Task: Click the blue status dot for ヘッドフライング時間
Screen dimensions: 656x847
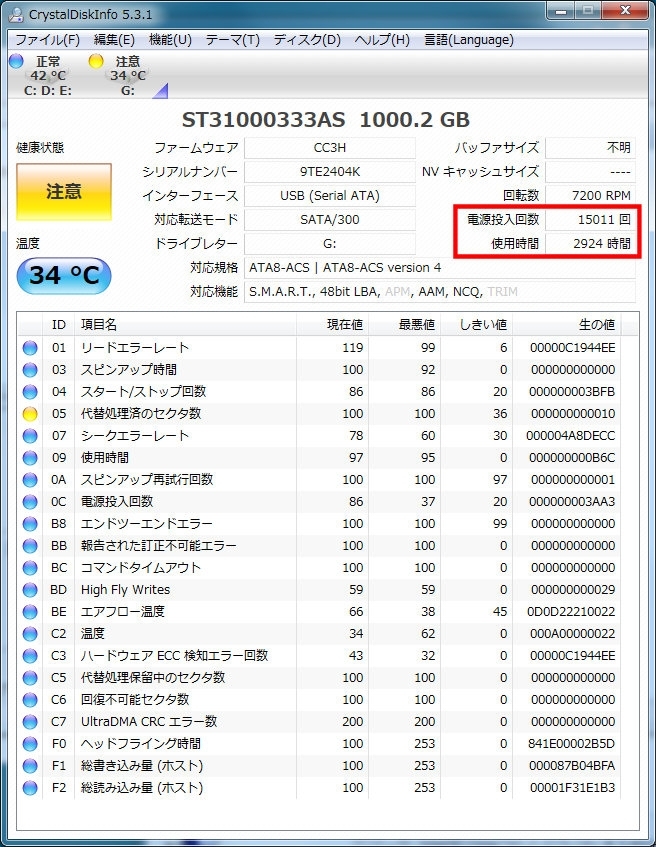Action: click(30, 744)
